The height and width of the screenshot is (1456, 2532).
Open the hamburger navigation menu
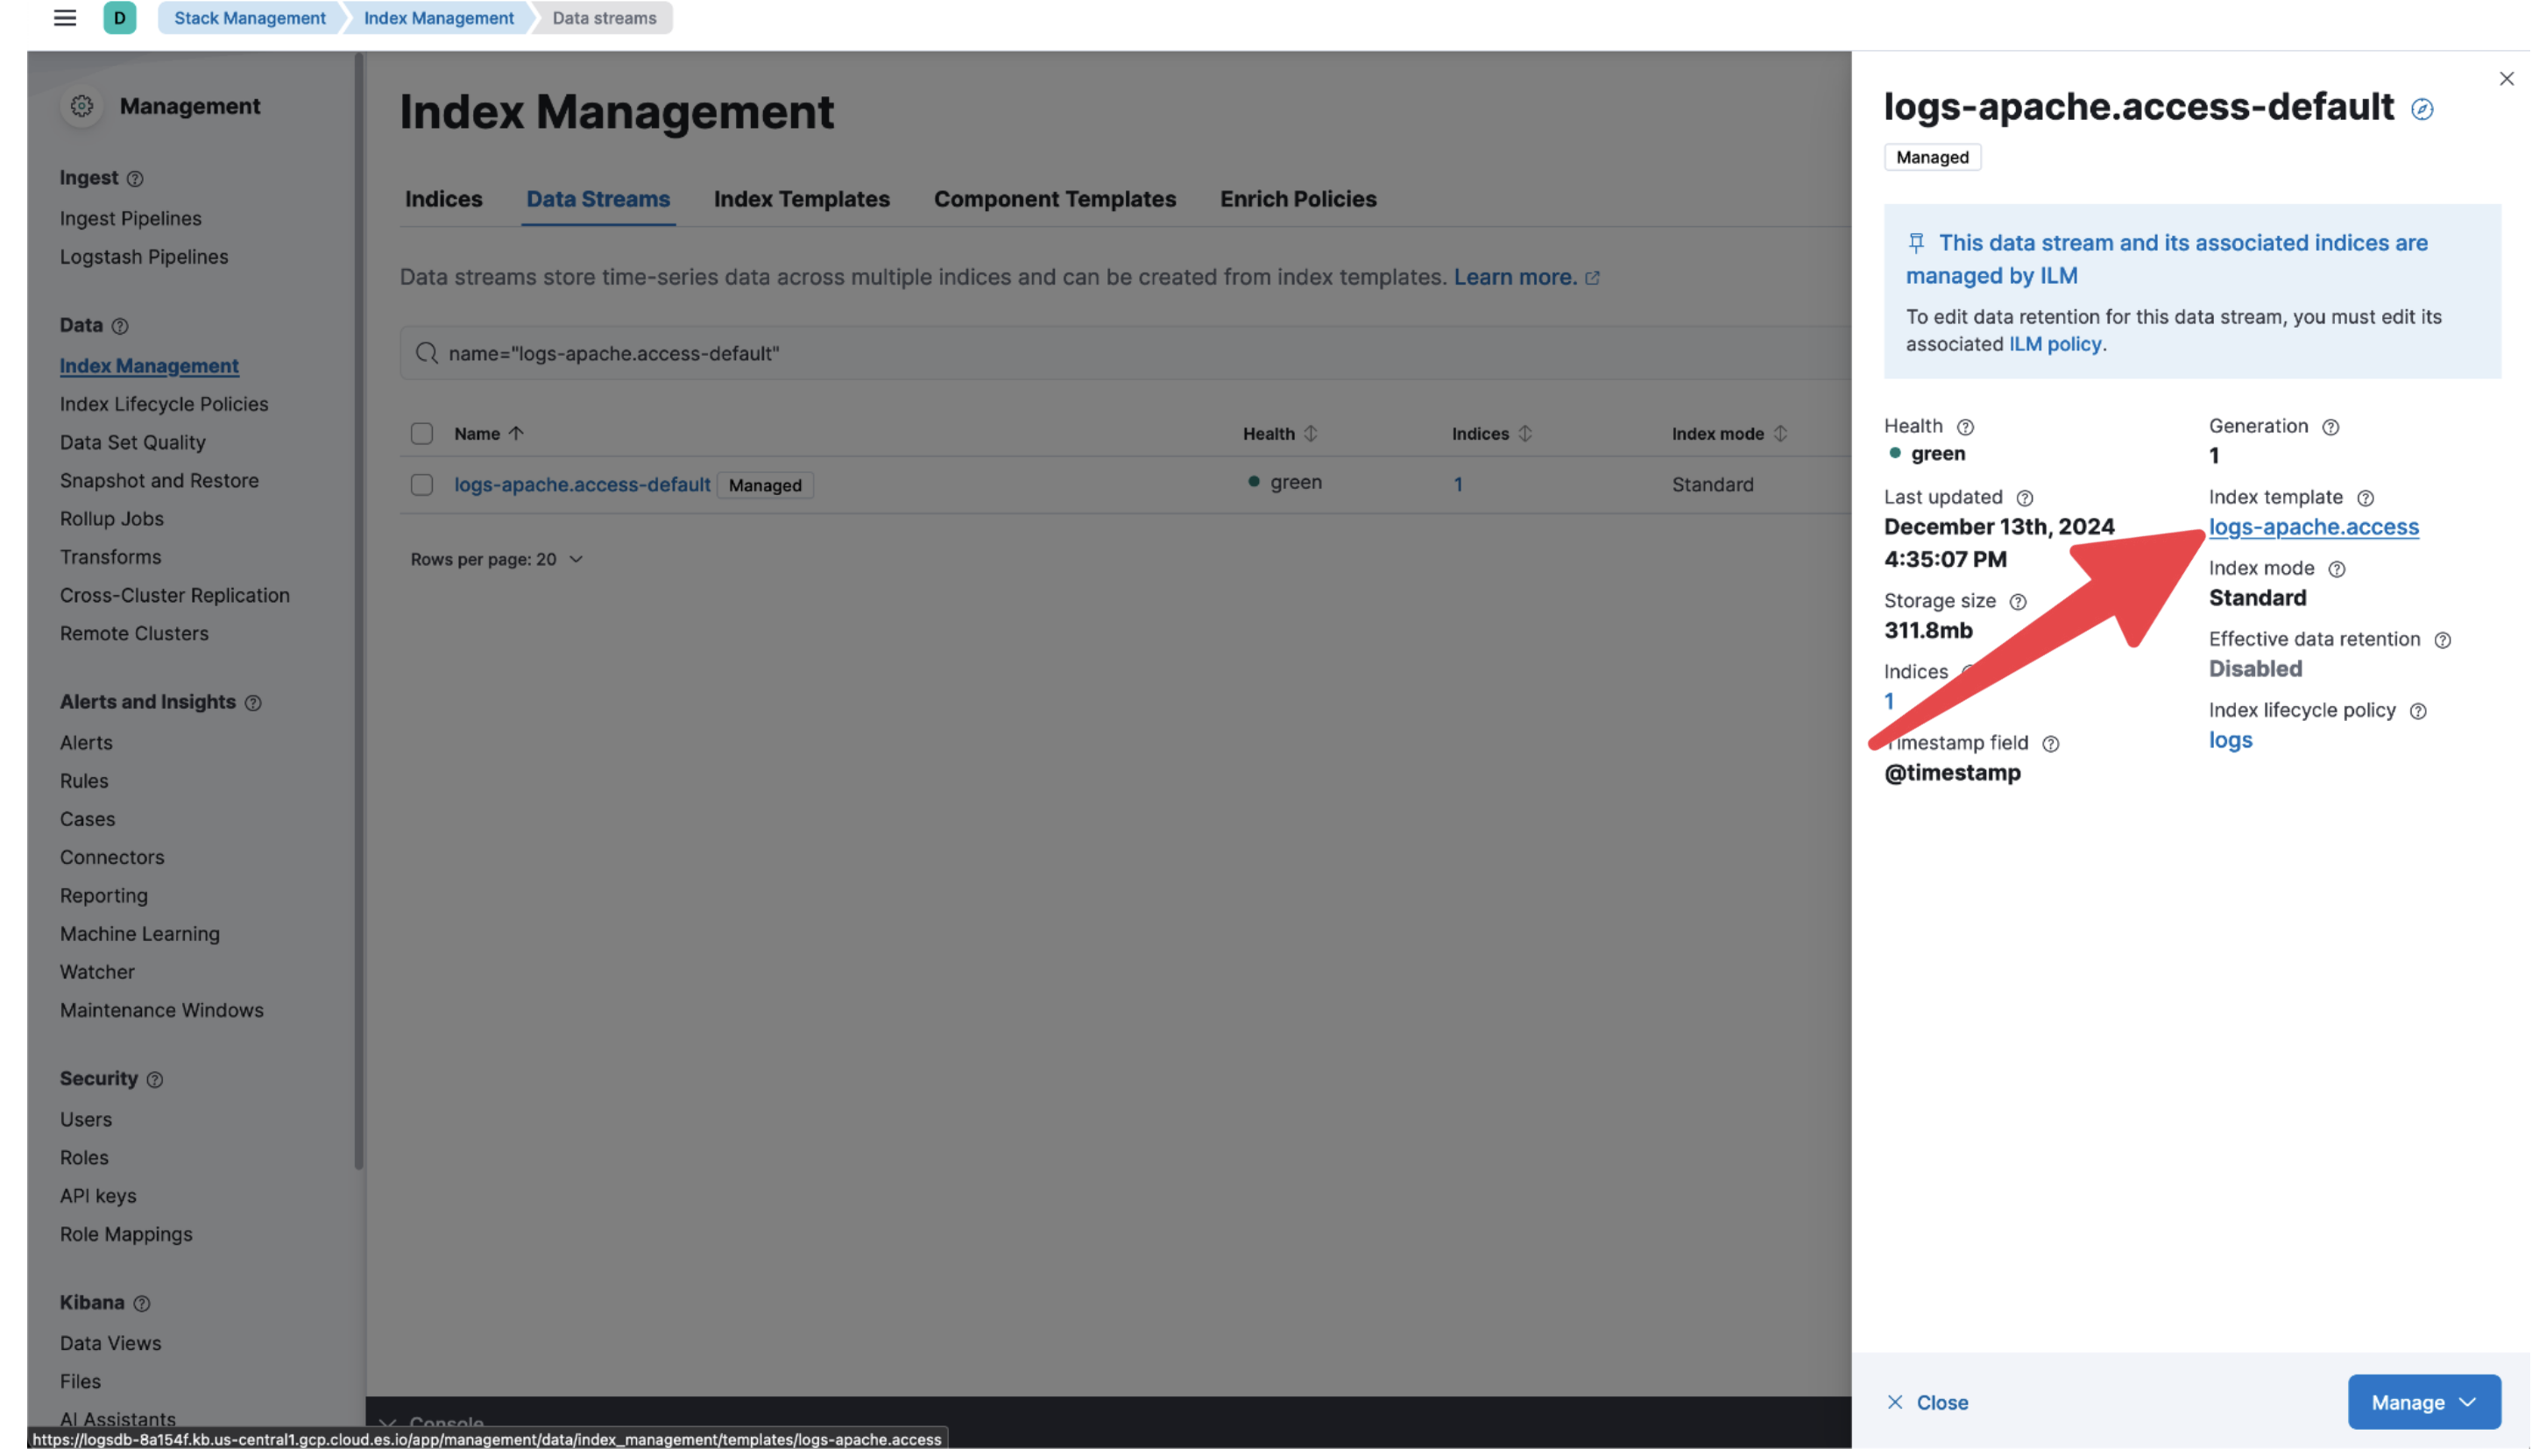64,17
